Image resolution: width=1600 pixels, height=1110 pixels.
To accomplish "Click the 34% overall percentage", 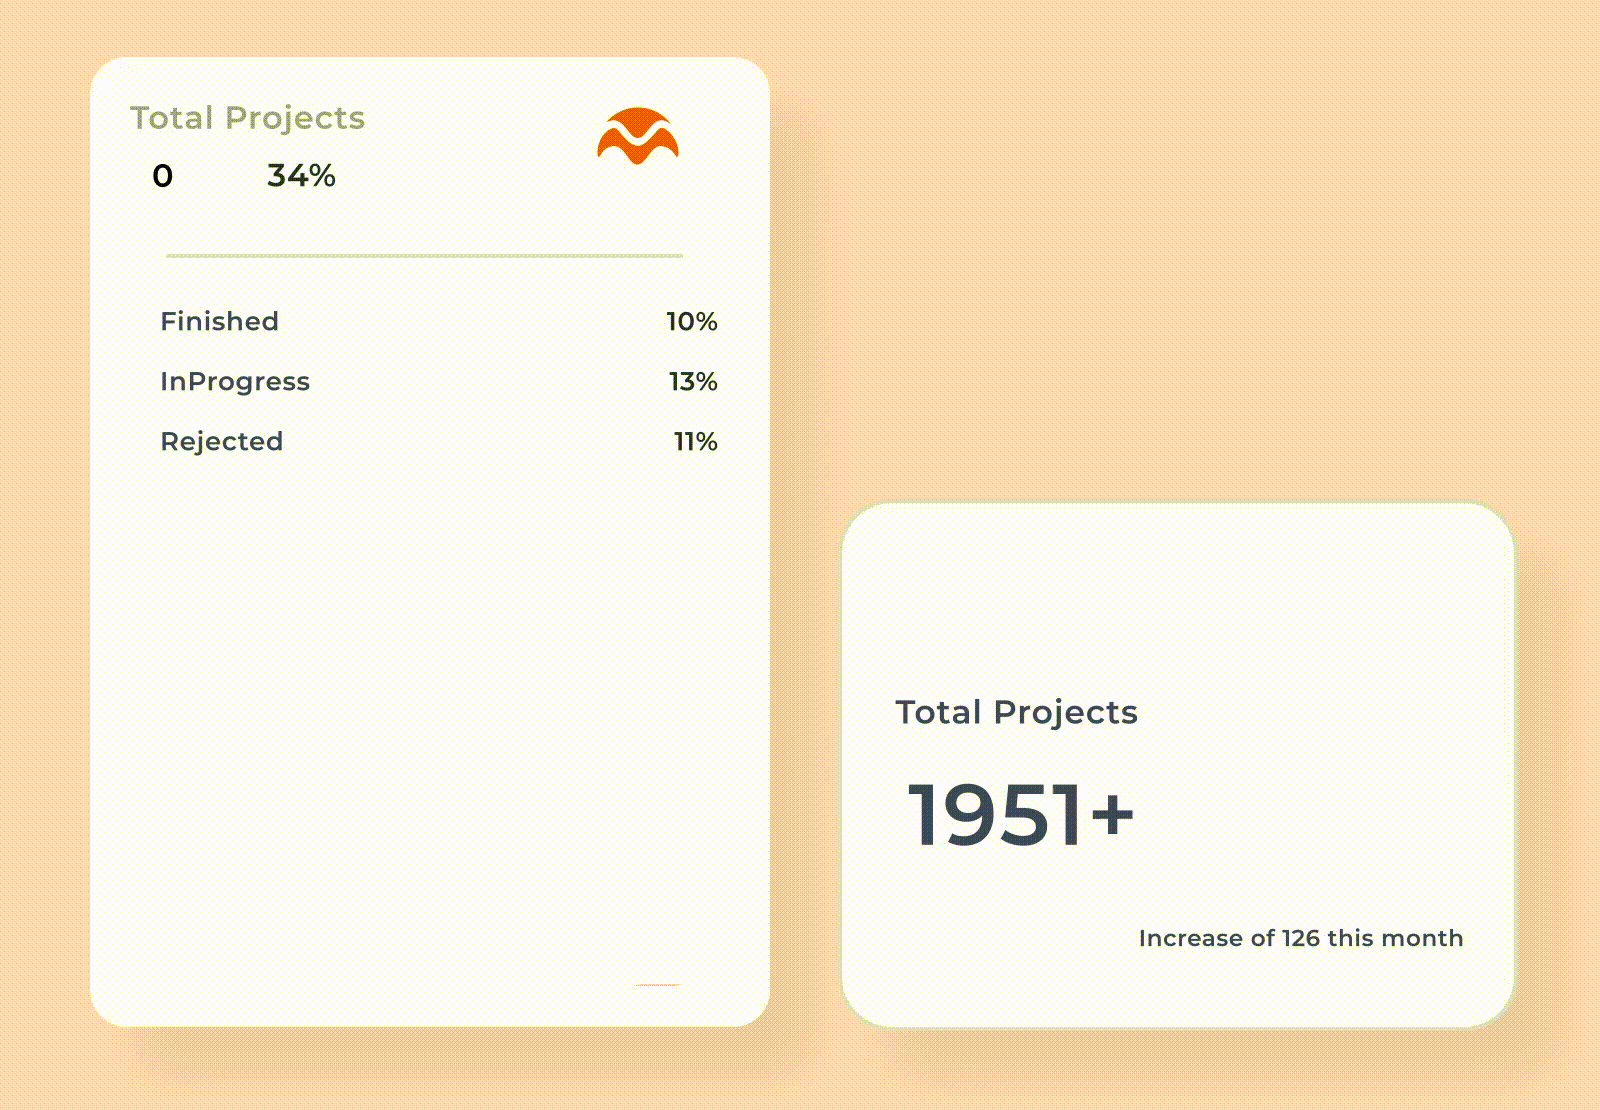I will [301, 176].
